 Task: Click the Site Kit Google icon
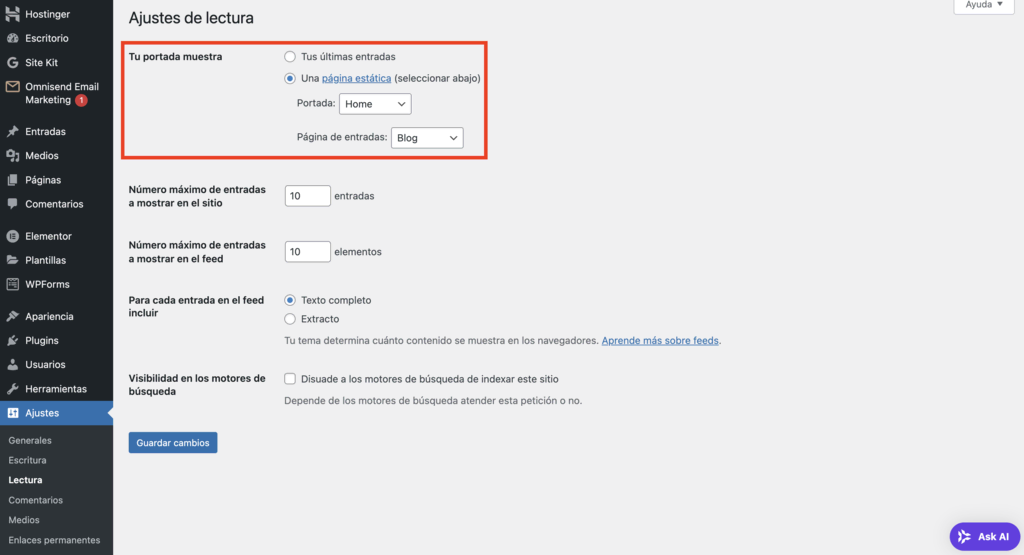click(x=12, y=63)
